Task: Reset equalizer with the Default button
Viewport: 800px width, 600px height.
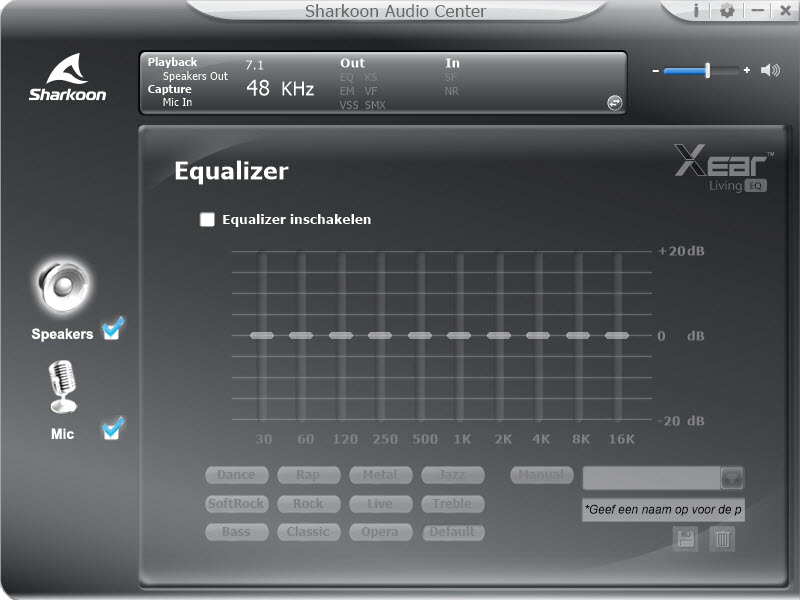Action: pyautogui.click(x=452, y=532)
